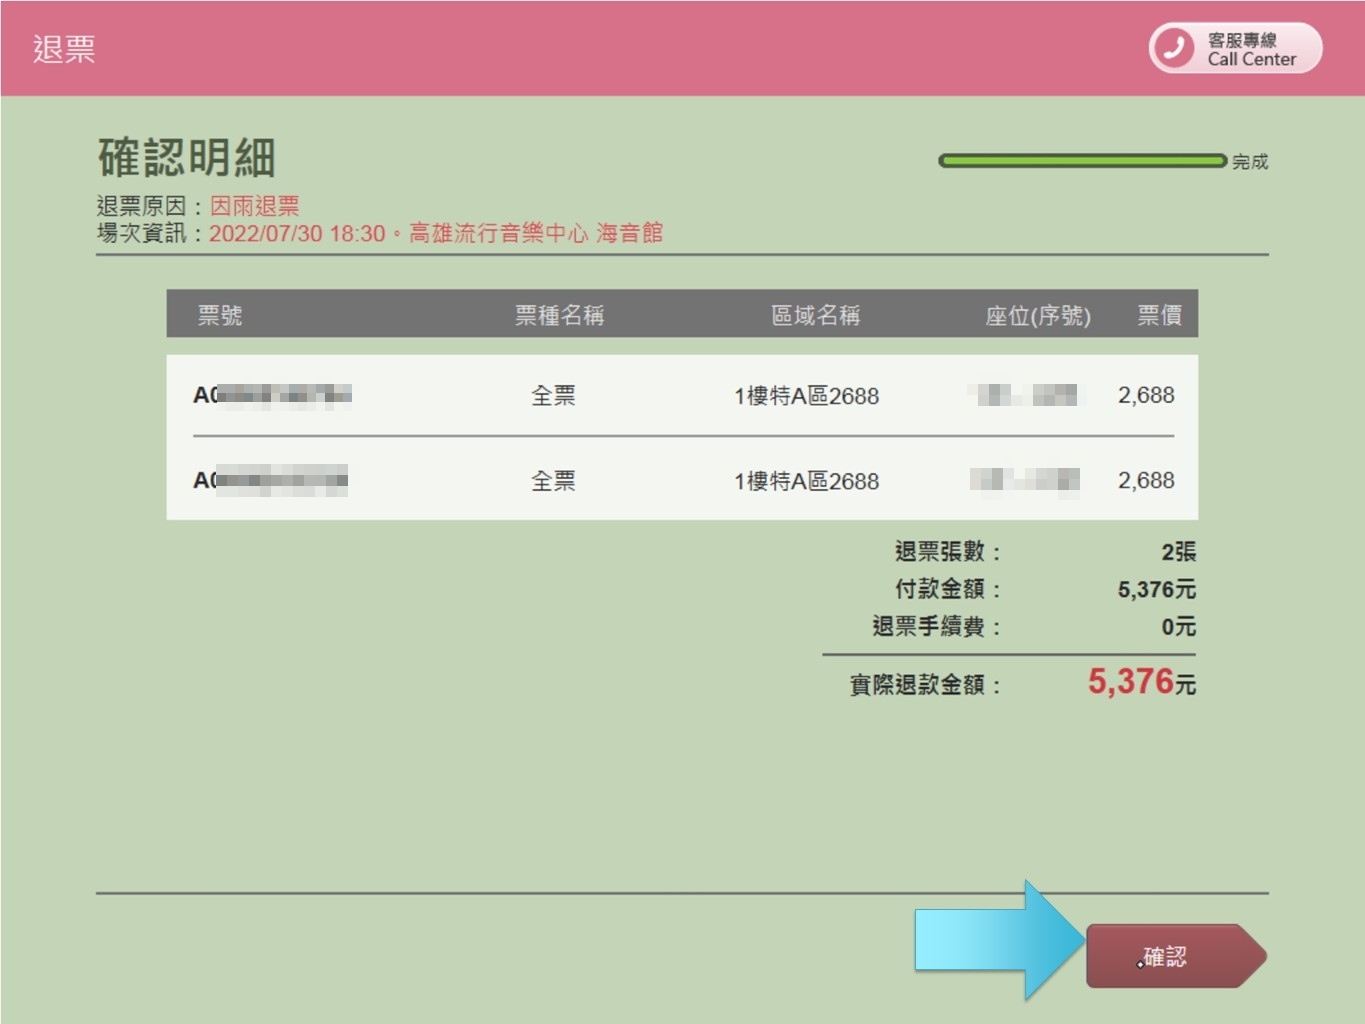This screenshot has width=1365, height=1024.
Task: Click the 高雄流行音樂中心 海音館 venue text
Action: [535, 233]
